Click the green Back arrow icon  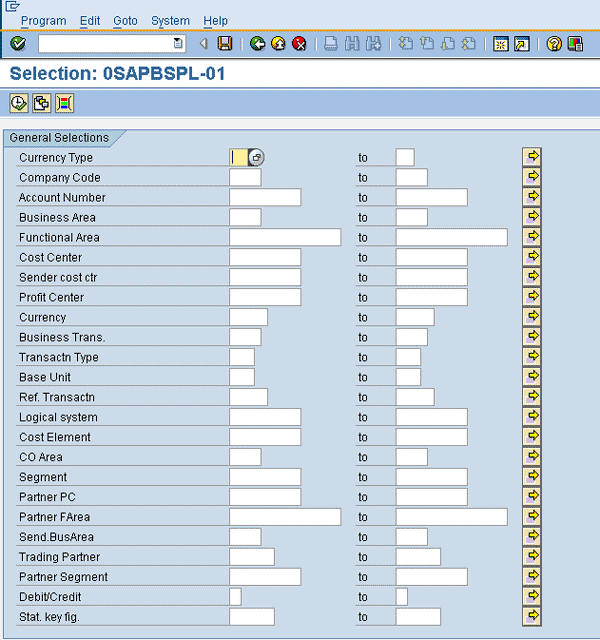pyautogui.click(x=257, y=44)
